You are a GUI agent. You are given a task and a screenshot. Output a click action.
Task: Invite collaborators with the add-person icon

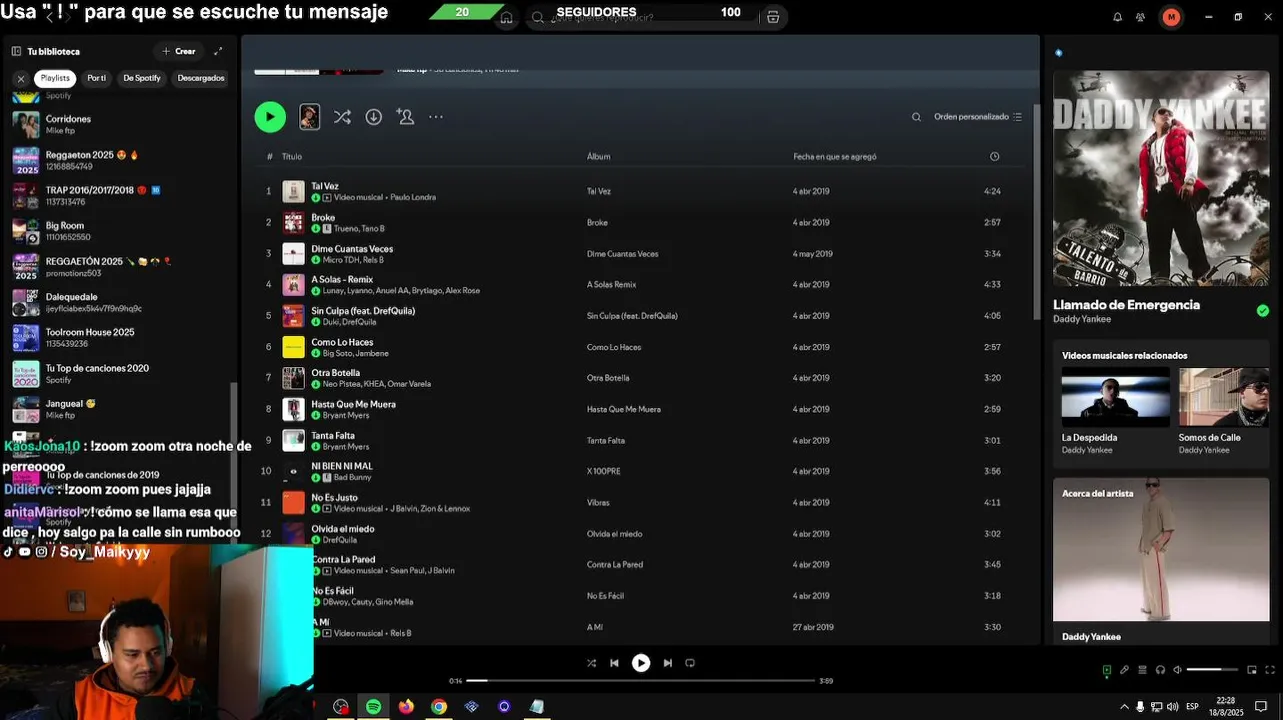tap(405, 117)
